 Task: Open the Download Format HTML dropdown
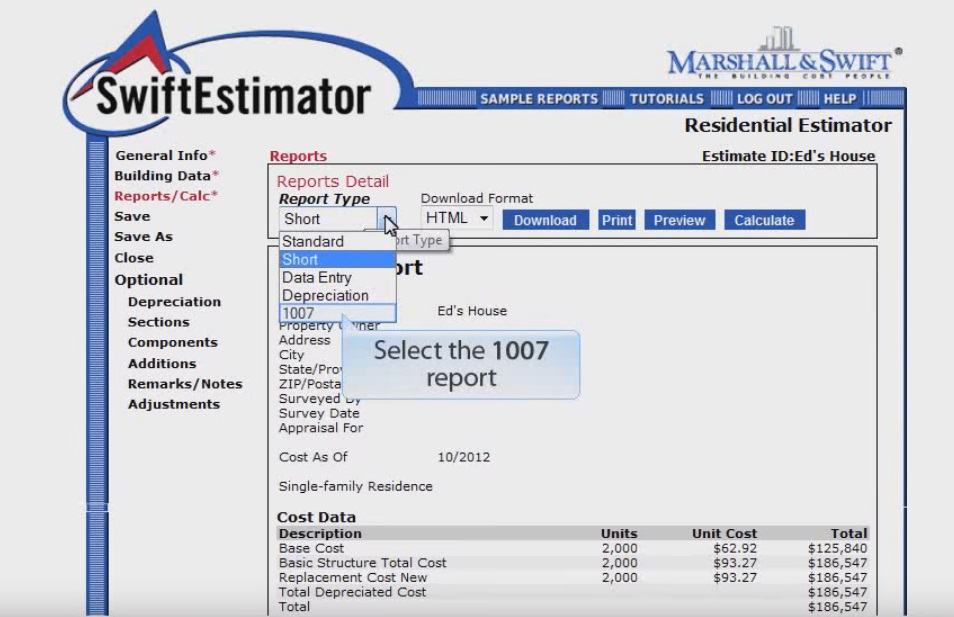pyautogui.click(x=456, y=218)
